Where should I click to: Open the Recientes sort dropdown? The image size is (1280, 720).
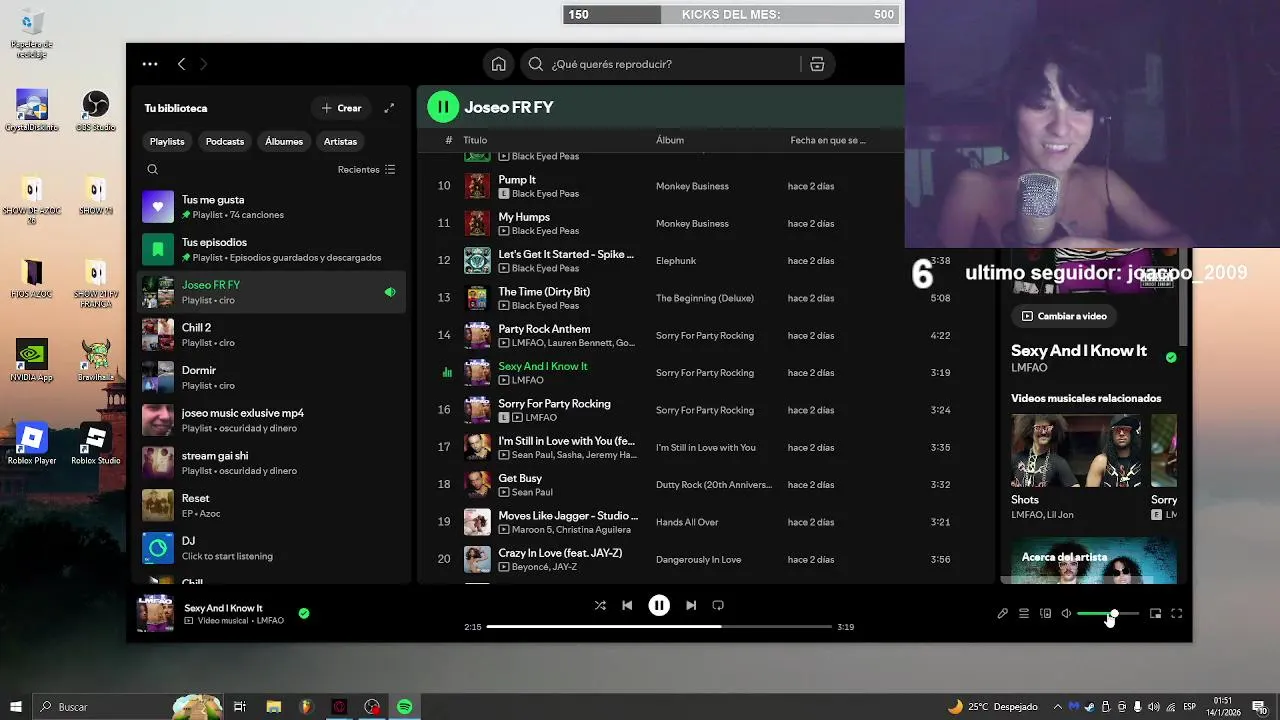click(x=366, y=170)
